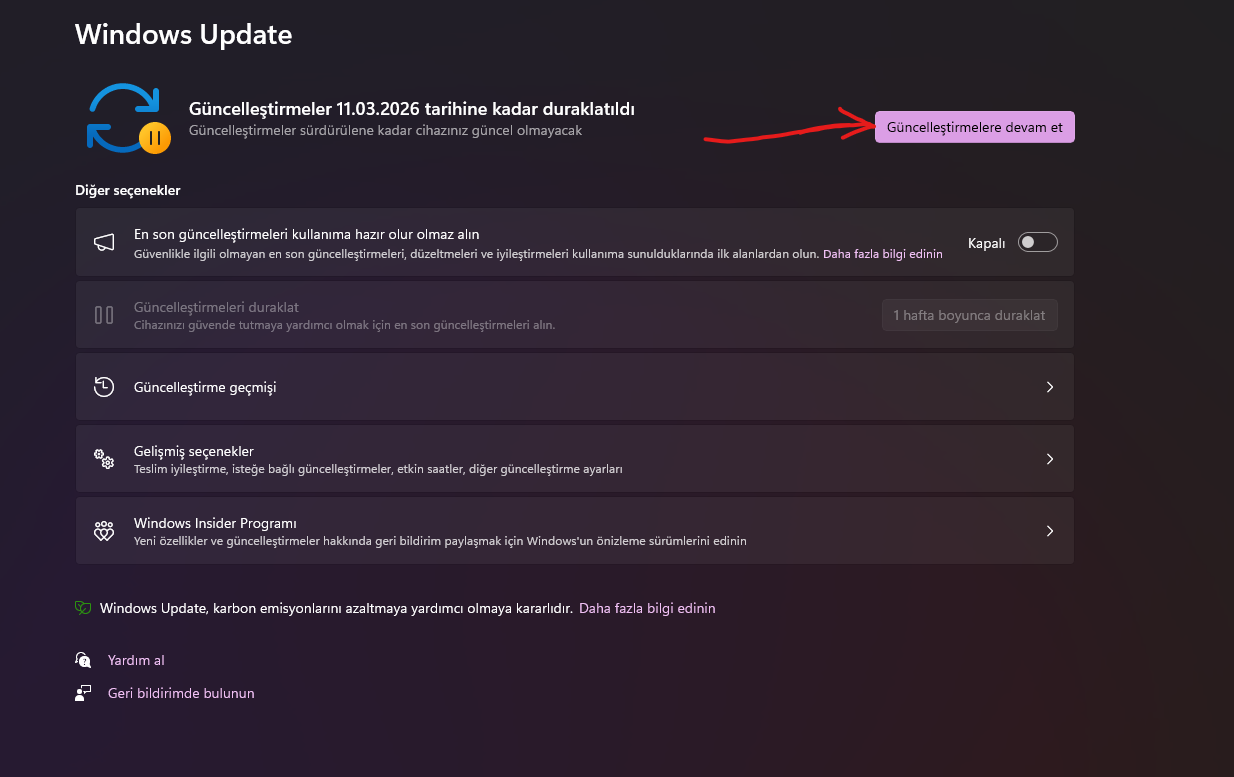Click the green leaf carbon emissions icon
Screen dimensions: 1234x777
pyautogui.click(x=84, y=608)
